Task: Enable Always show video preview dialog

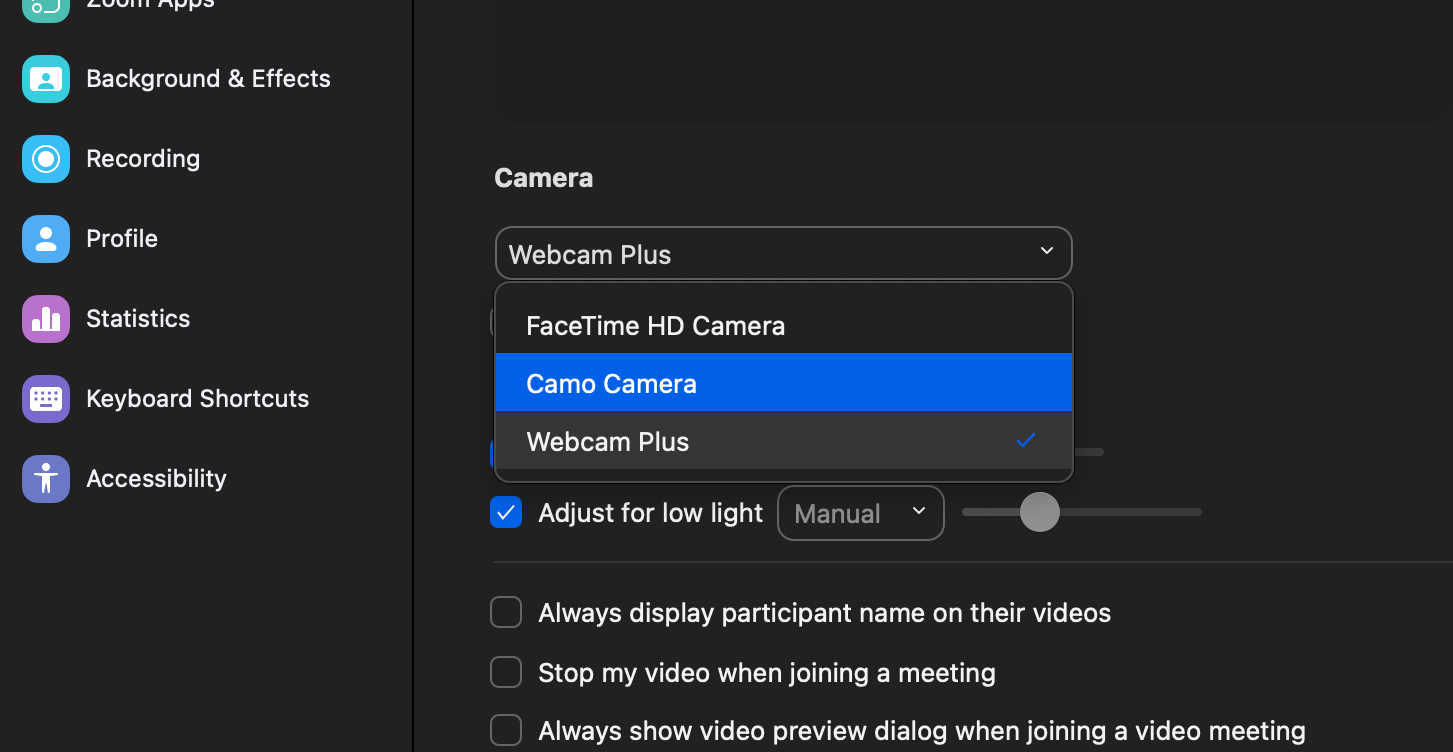Action: (x=506, y=731)
